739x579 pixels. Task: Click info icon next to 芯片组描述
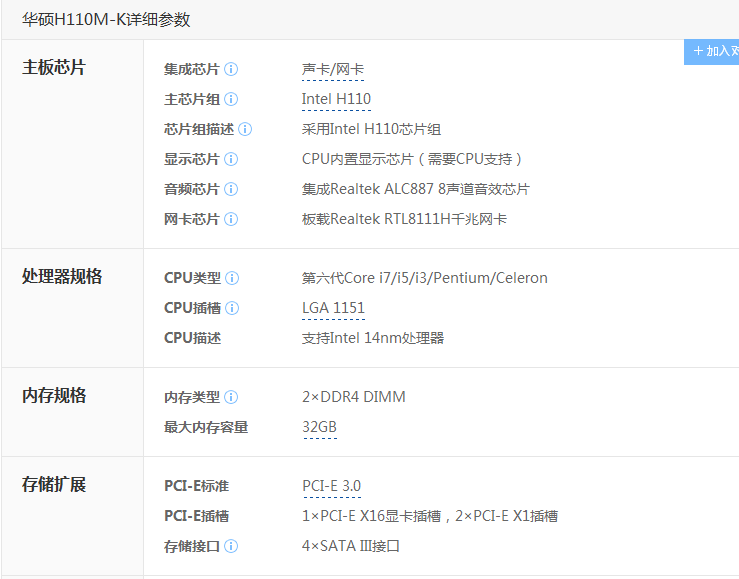pyautogui.click(x=245, y=129)
